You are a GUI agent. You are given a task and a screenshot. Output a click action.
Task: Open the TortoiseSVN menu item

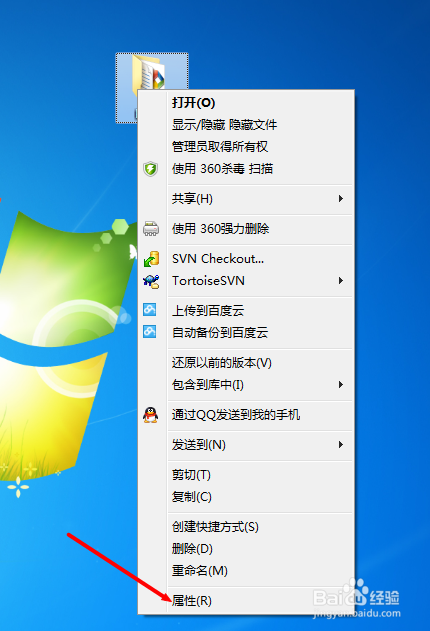(x=246, y=280)
